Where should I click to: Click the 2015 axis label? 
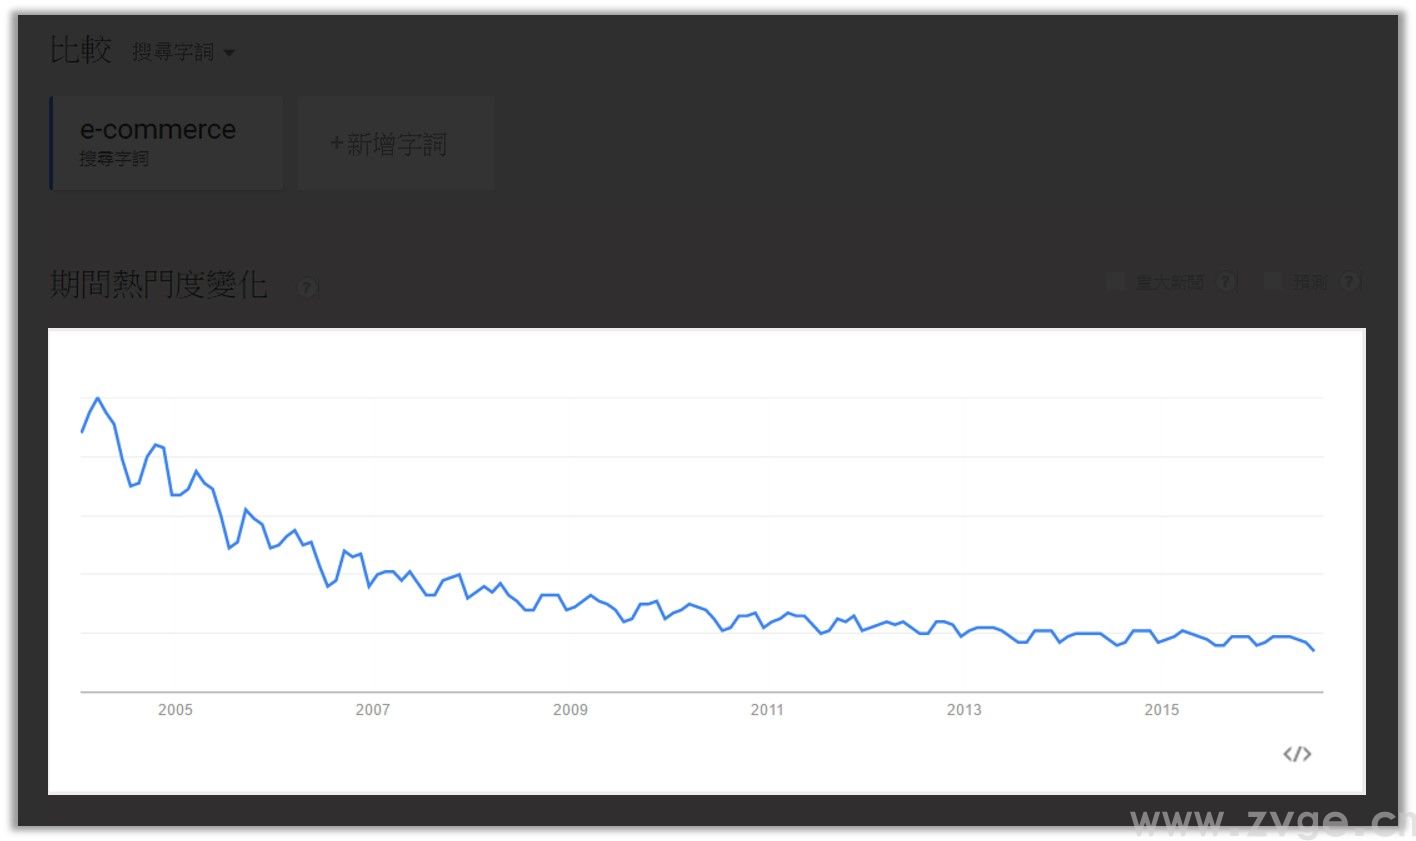click(x=1162, y=710)
